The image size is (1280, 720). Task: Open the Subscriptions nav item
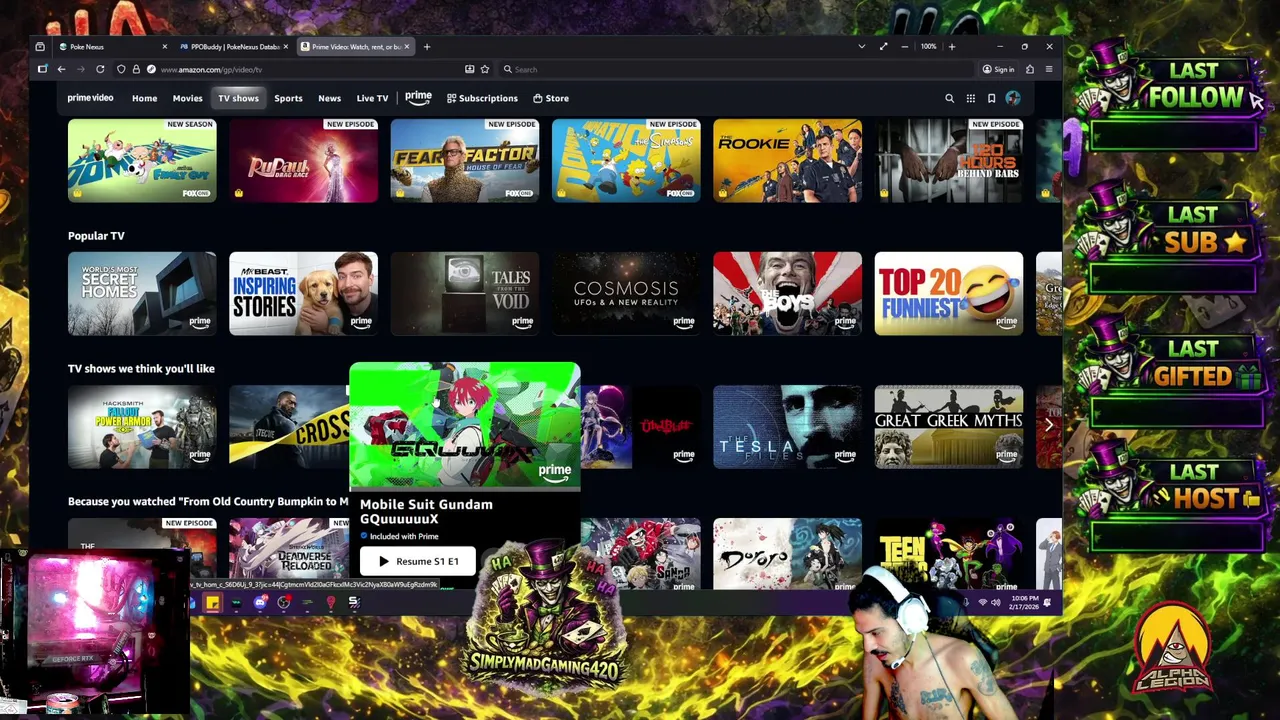tap(482, 98)
